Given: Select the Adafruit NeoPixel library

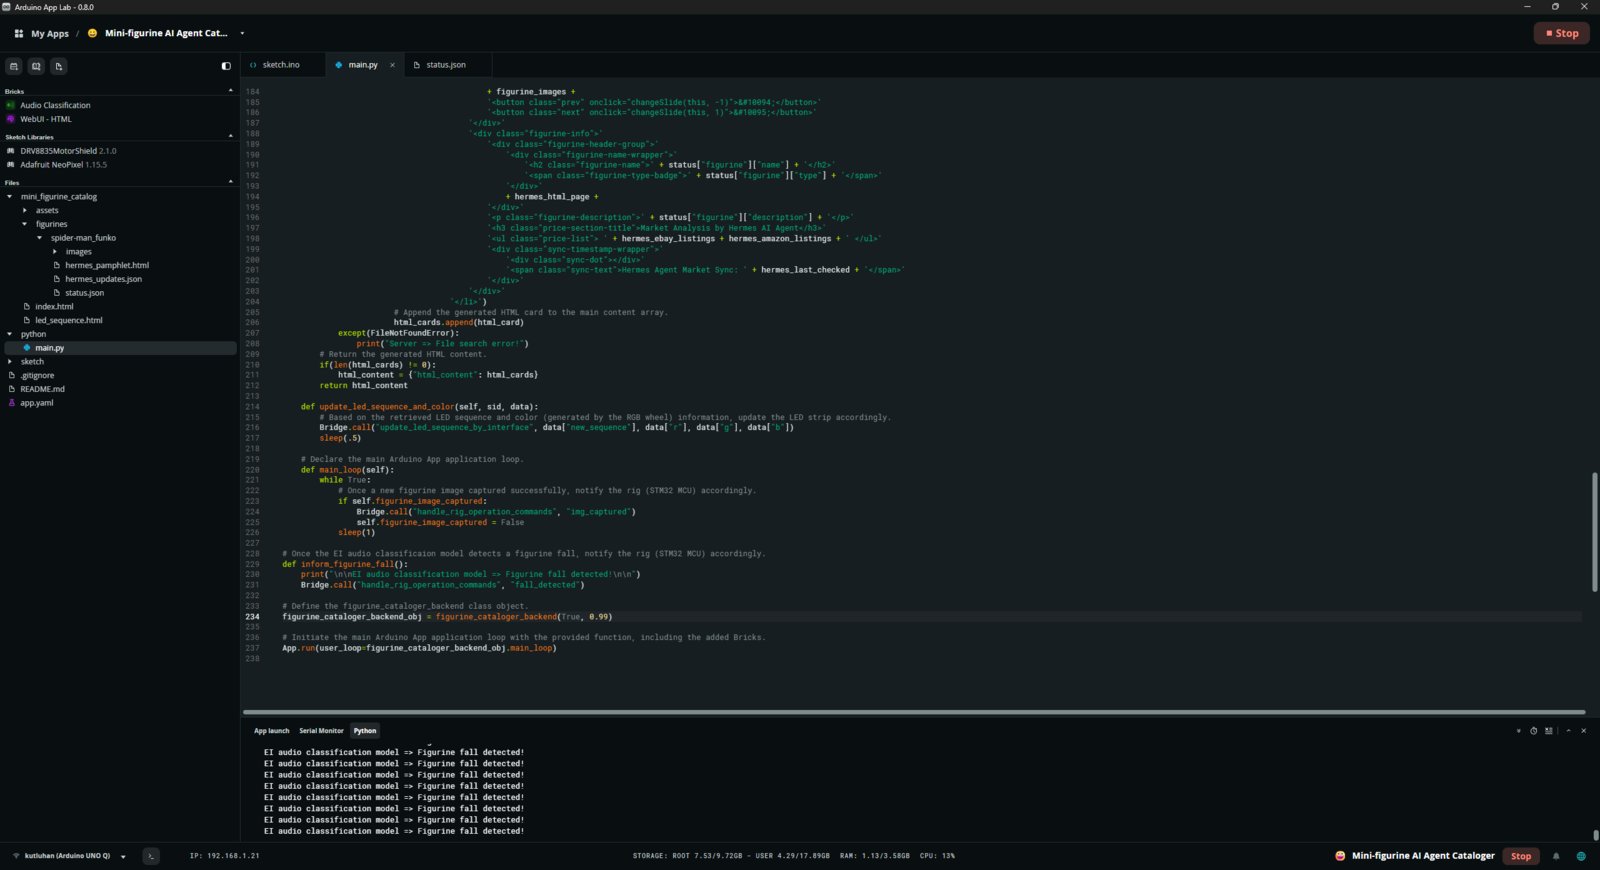Looking at the screenshot, I should tap(63, 165).
